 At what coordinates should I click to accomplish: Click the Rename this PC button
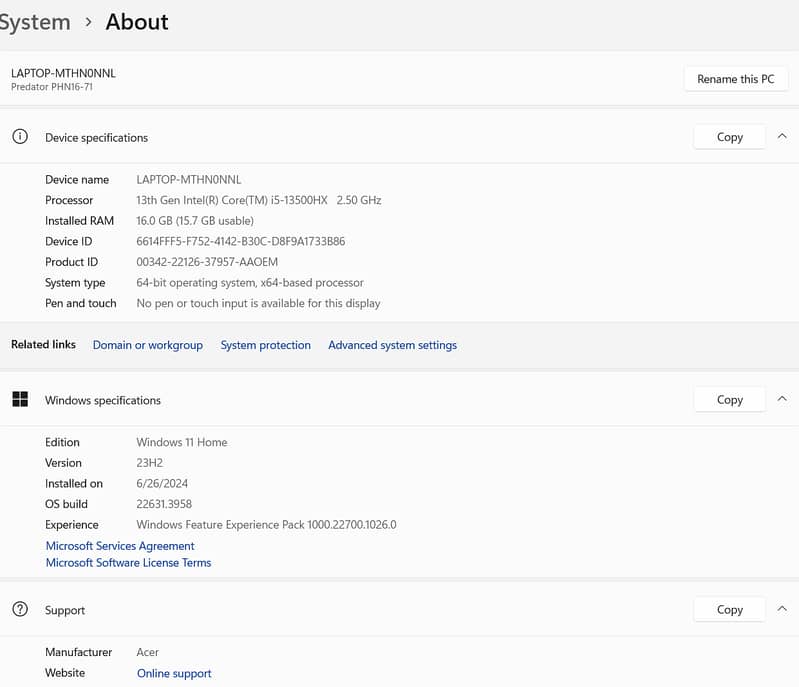tap(735, 79)
